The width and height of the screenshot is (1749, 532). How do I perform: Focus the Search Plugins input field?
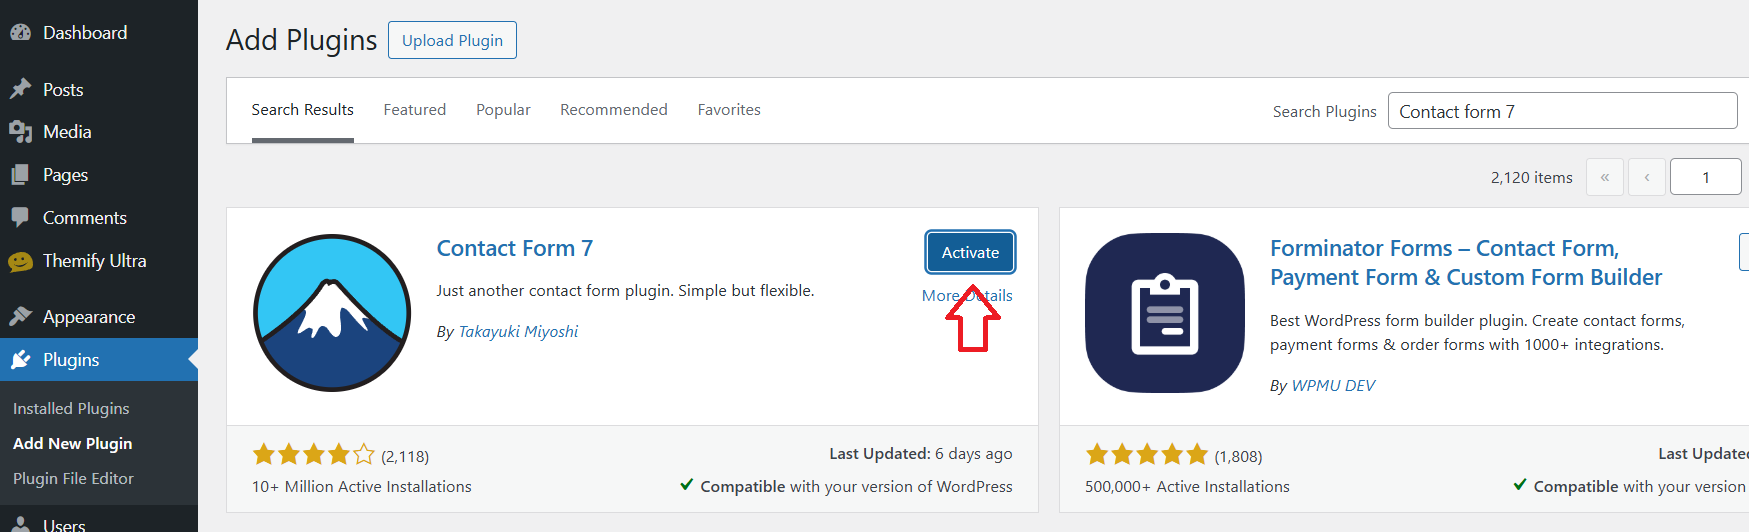[1561, 111]
